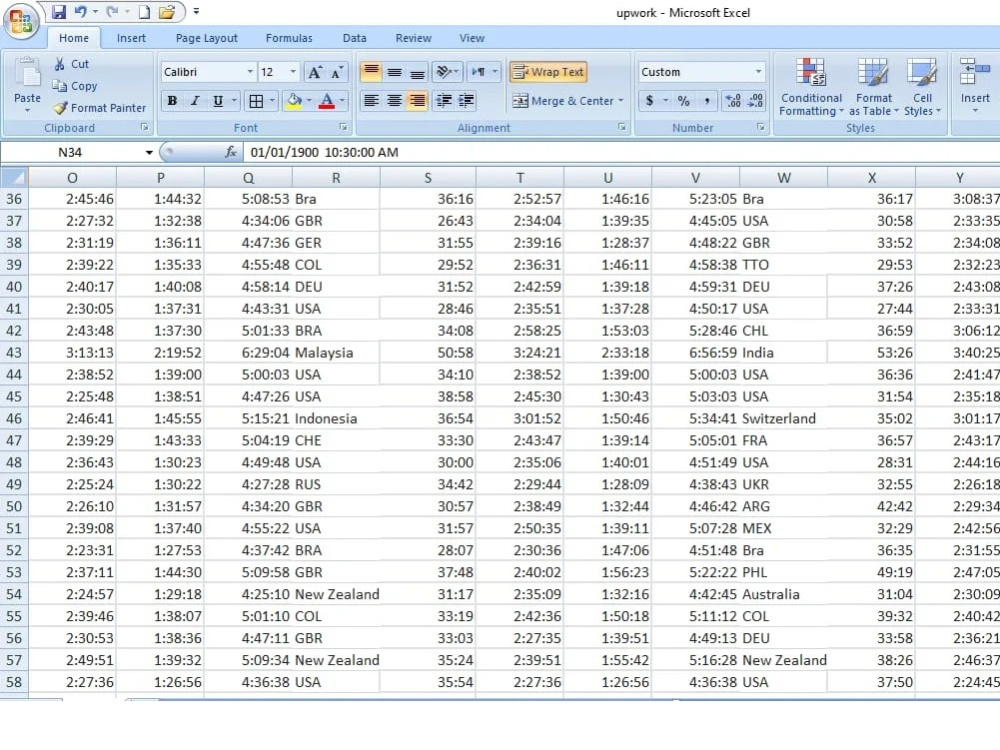This screenshot has height=750, width=1000.
Task: Open fill color dropdown arrow
Action: 309,101
